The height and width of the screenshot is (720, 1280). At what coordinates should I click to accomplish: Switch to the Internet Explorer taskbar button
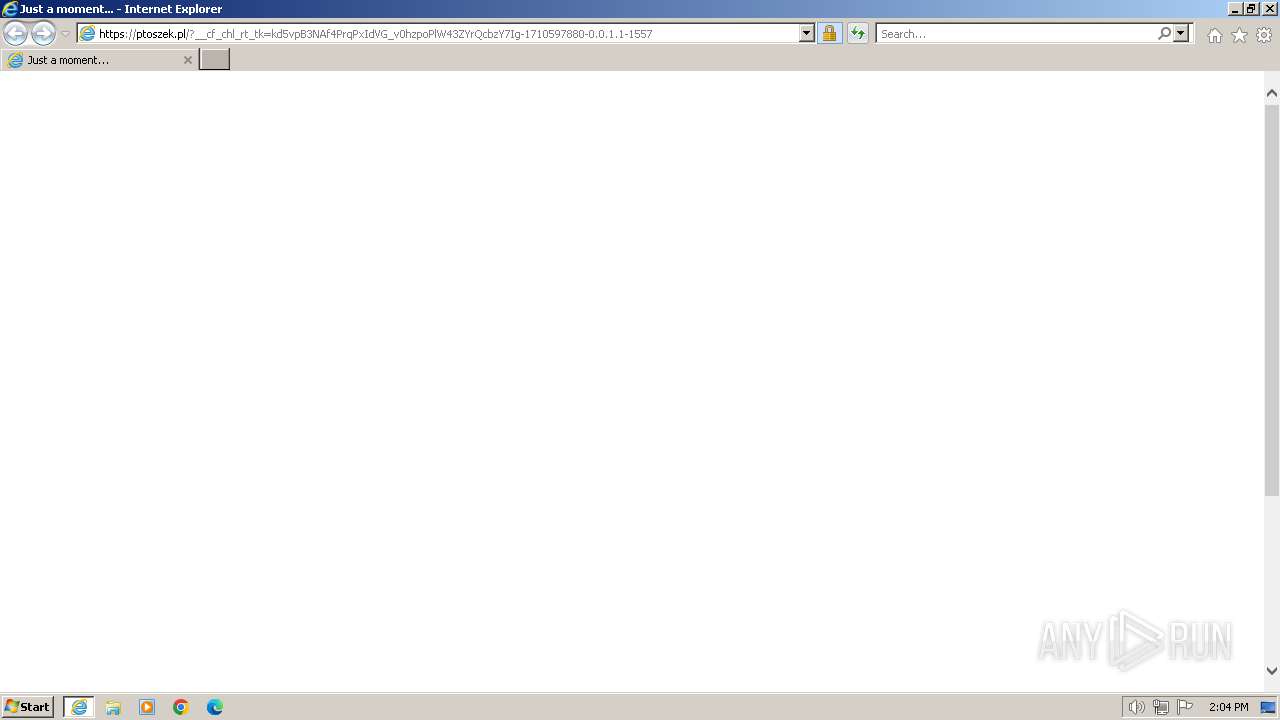point(79,707)
